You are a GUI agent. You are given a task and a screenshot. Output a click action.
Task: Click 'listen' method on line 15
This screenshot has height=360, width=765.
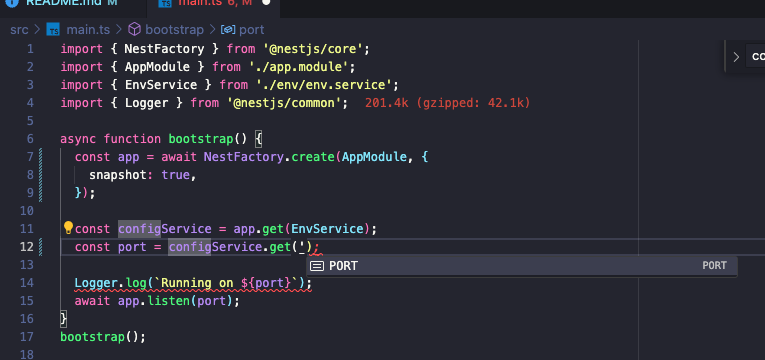pyautogui.click(x=168, y=301)
